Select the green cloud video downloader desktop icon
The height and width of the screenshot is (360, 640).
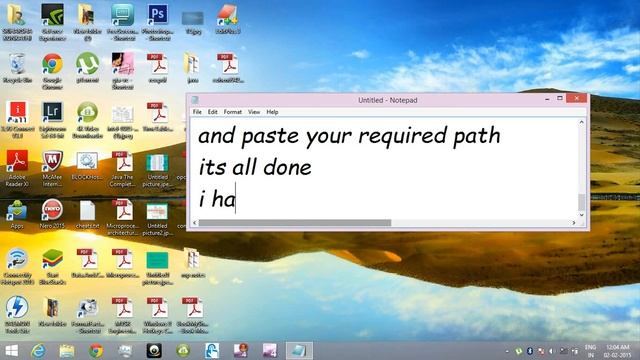coord(87,120)
